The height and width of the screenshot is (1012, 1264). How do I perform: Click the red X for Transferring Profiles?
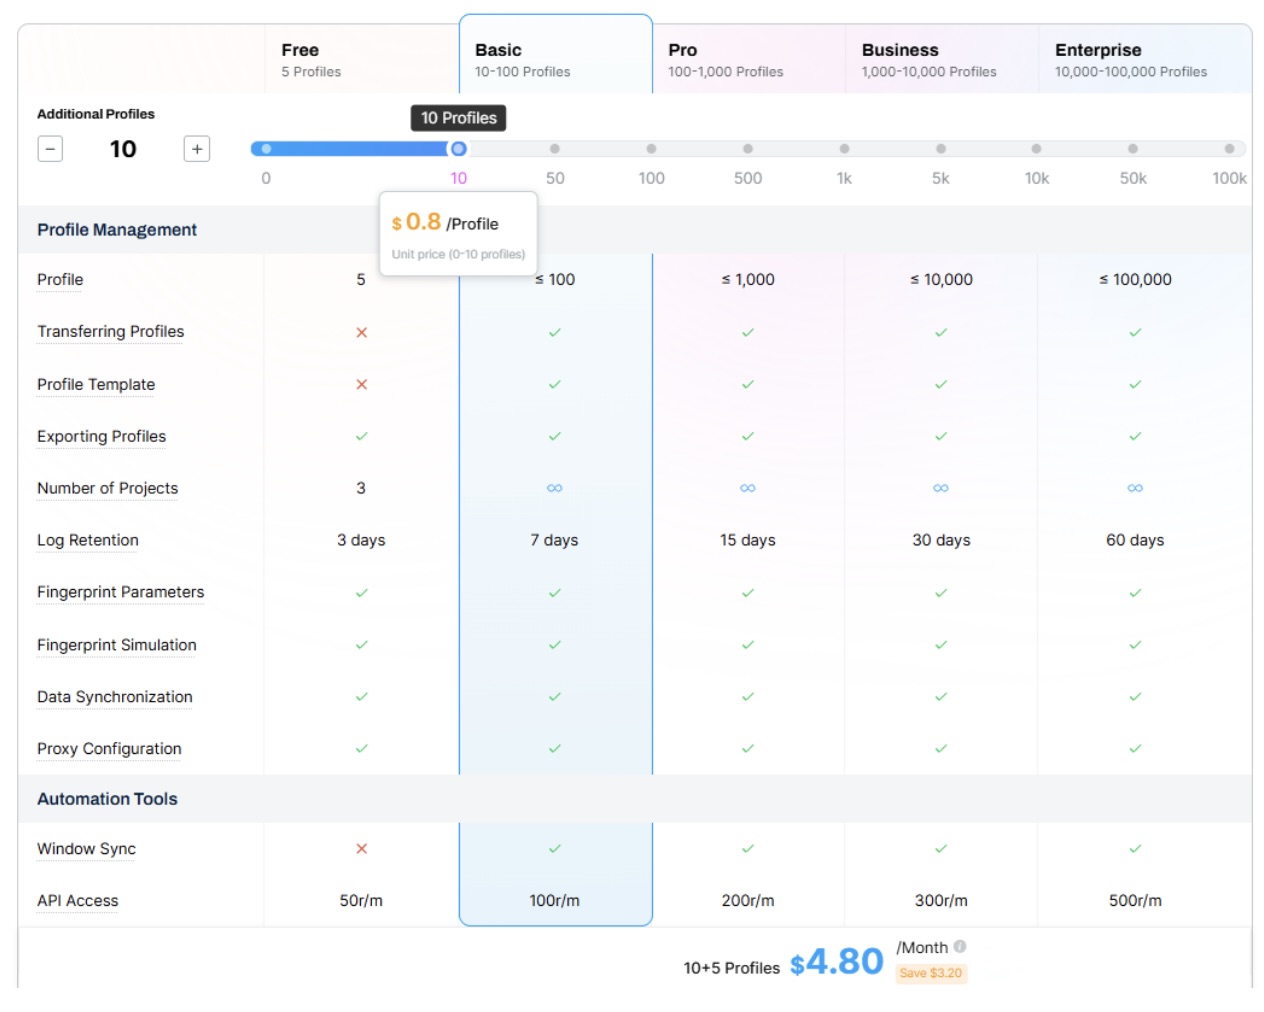coord(361,332)
